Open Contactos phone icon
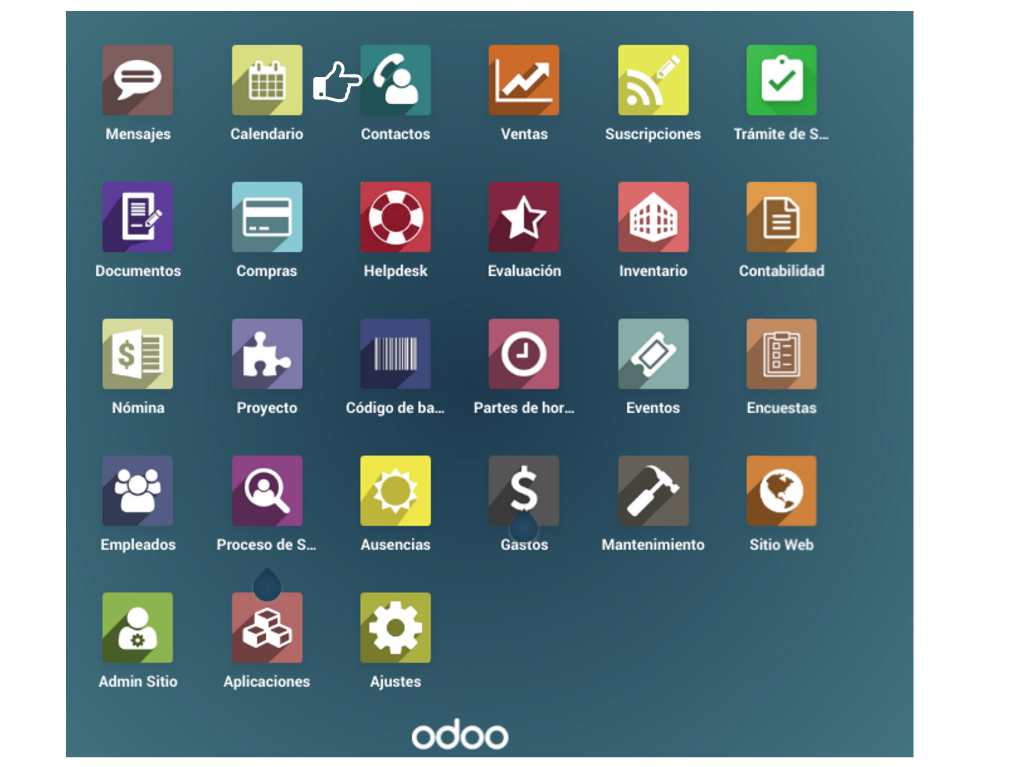This screenshot has height=767, width=1023. click(x=395, y=80)
